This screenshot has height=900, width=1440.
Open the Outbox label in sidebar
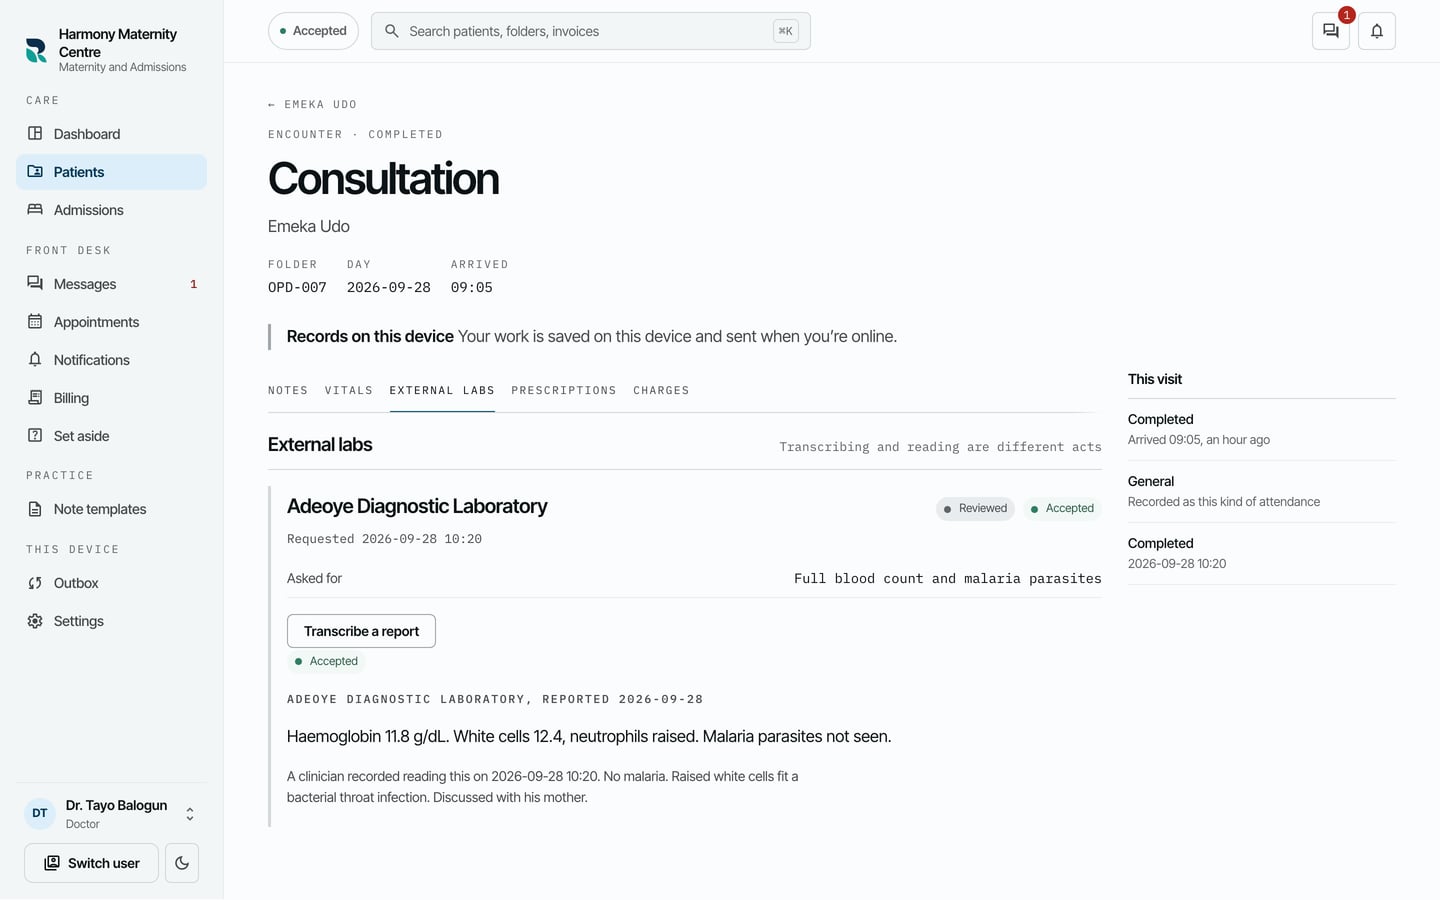(76, 583)
